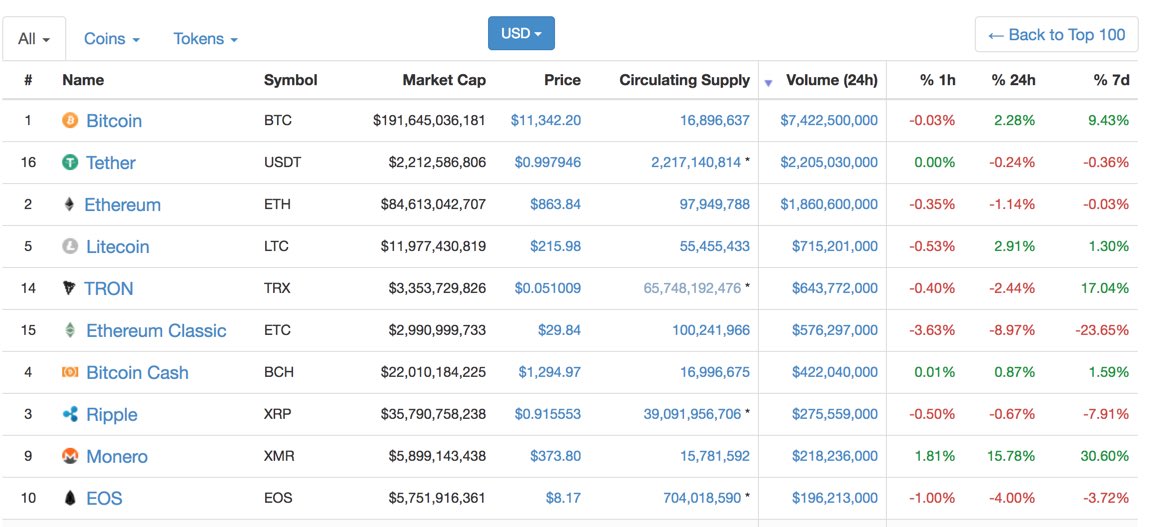Click the sort arrow beside Volume (24h)
1164x527 pixels.
click(768, 82)
